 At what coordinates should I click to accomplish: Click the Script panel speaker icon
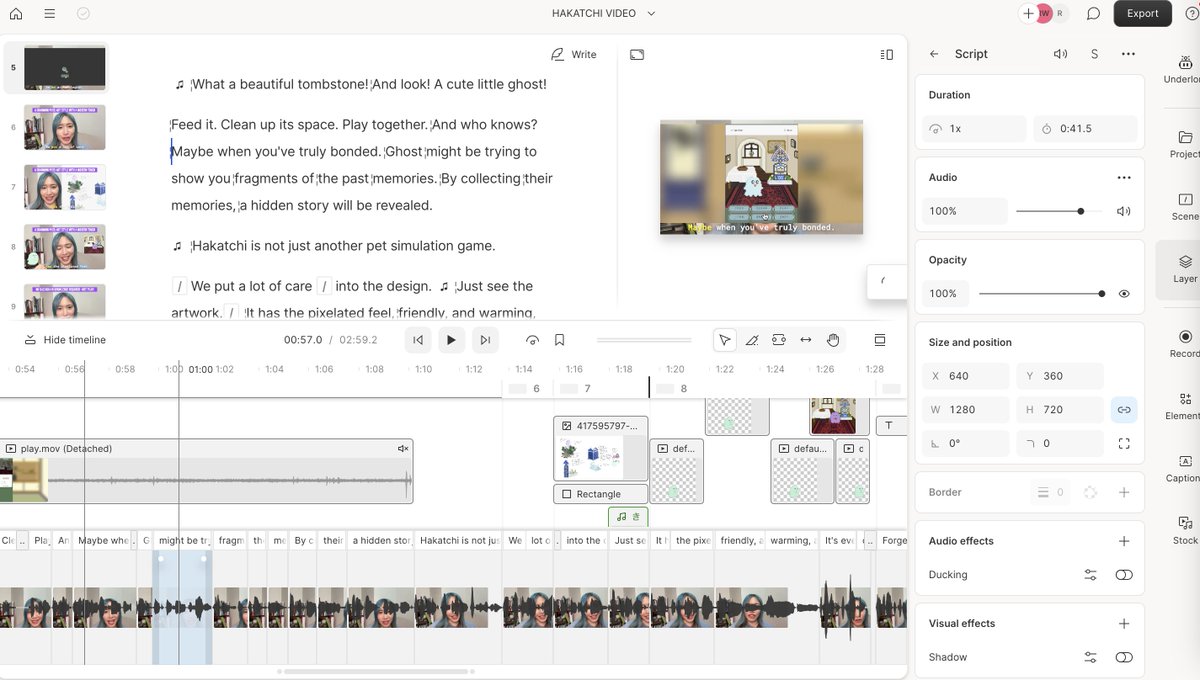click(1060, 54)
